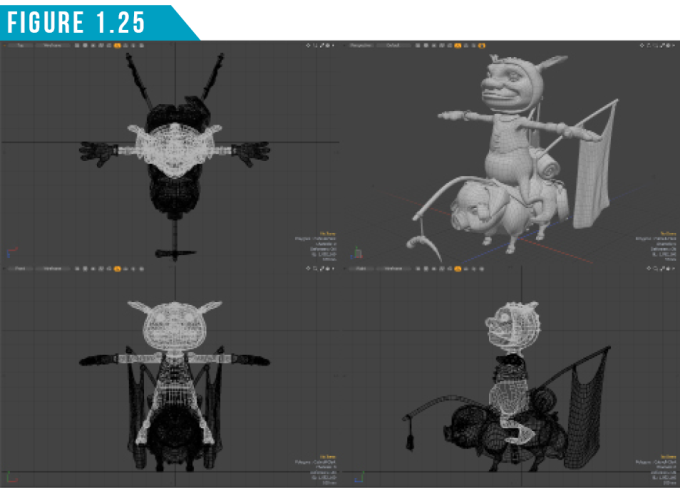The image size is (680, 488).
Task: Click the pan view icon in Front viewport
Action: tap(309, 270)
